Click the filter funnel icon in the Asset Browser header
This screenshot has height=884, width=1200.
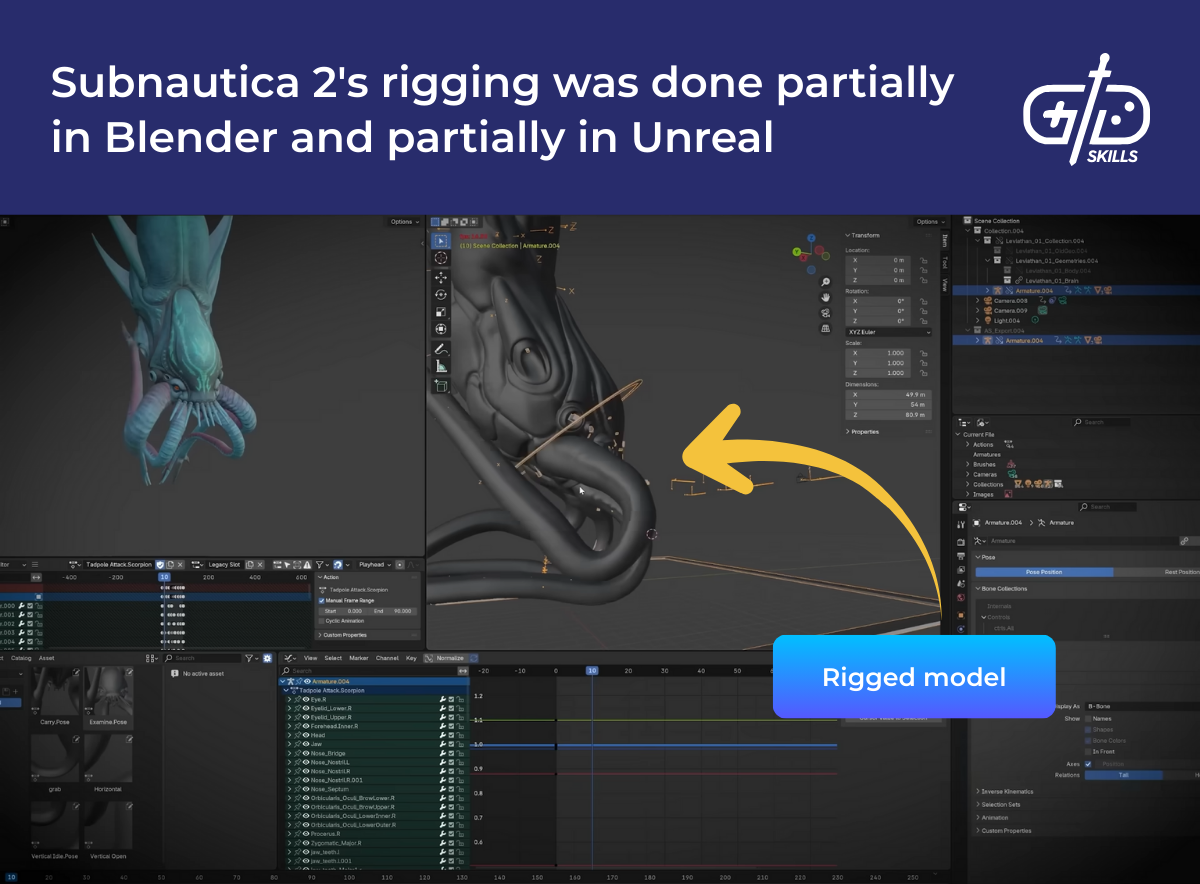click(x=248, y=658)
